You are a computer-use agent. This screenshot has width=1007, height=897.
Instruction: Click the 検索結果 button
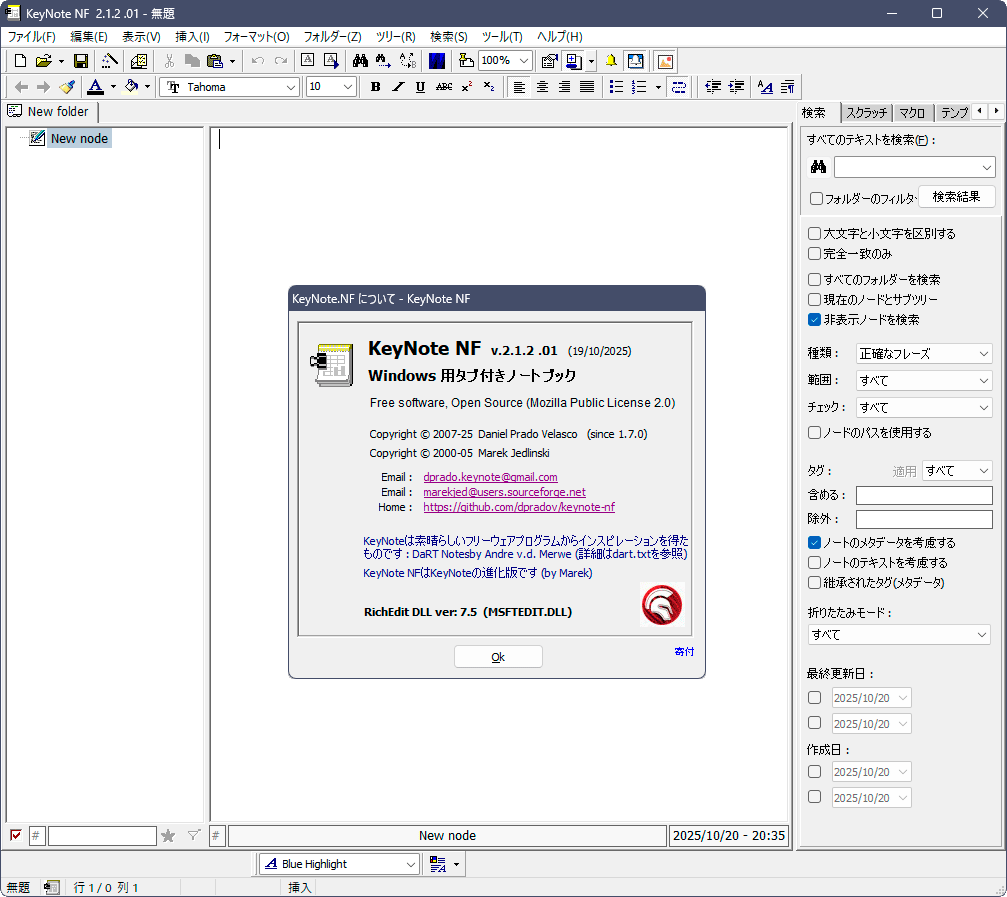tap(956, 197)
